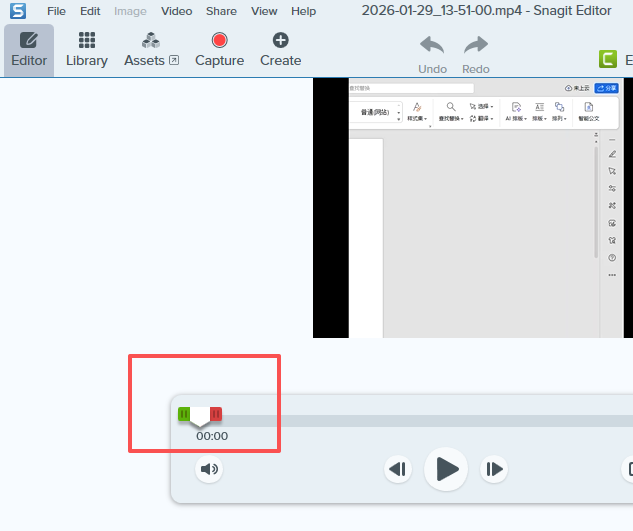This screenshot has height=531, width=633.
Task: Open the Assets panel
Action: point(151,49)
